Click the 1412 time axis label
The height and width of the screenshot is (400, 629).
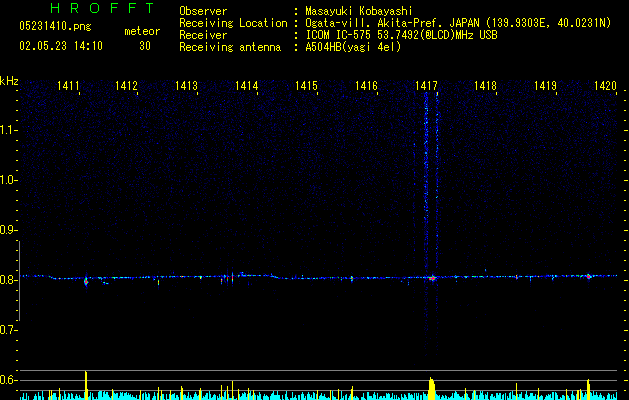[126, 86]
